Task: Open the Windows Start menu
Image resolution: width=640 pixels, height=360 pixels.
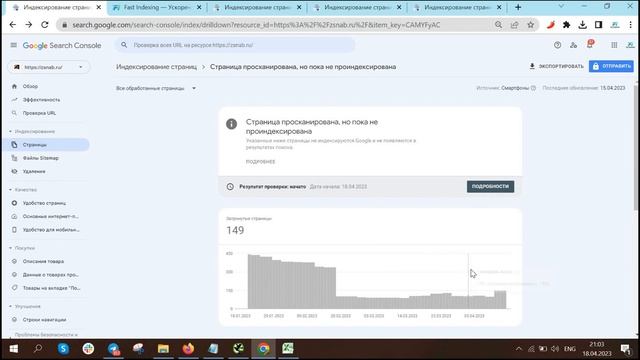Action: pos(13,349)
